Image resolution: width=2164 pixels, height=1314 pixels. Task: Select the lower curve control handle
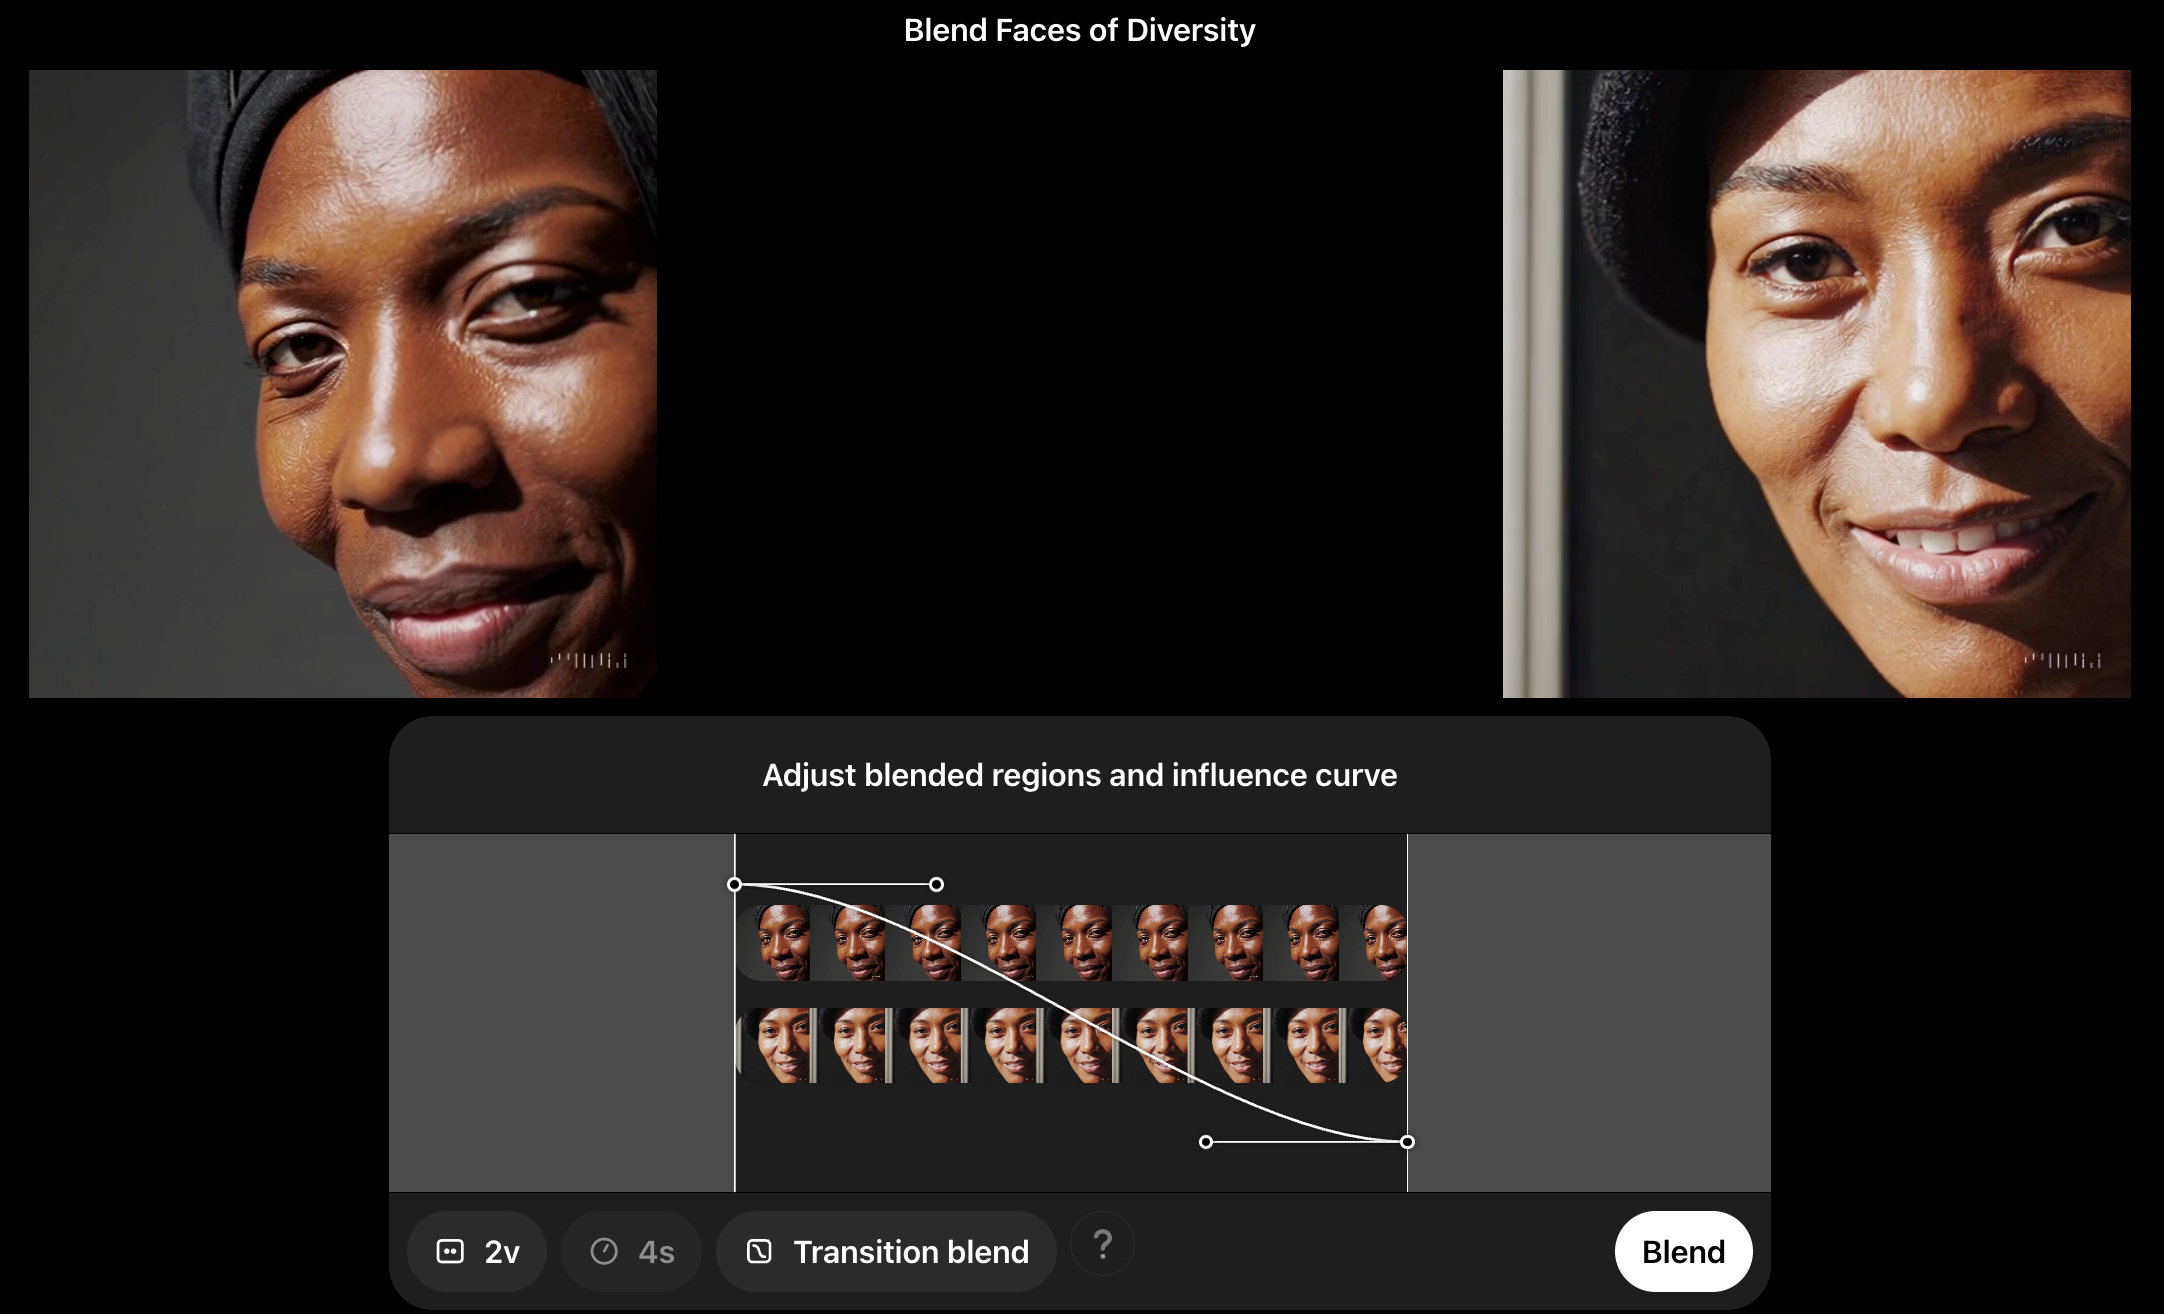pyautogui.click(x=1206, y=1141)
